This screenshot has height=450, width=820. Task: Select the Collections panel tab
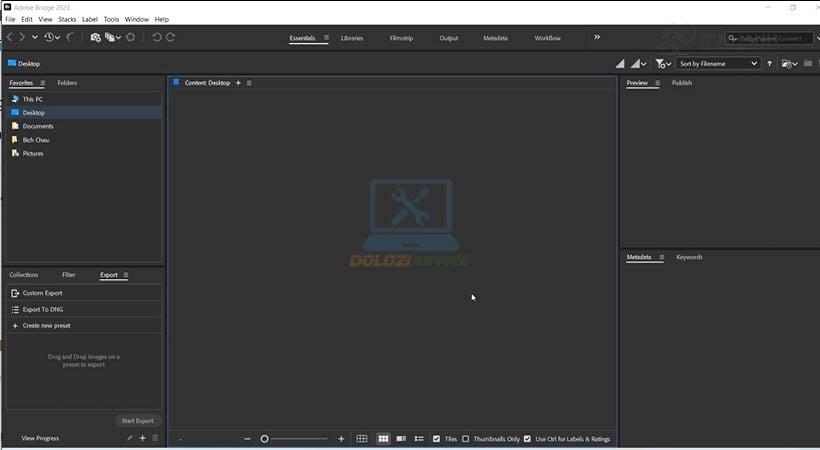[24, 275]
